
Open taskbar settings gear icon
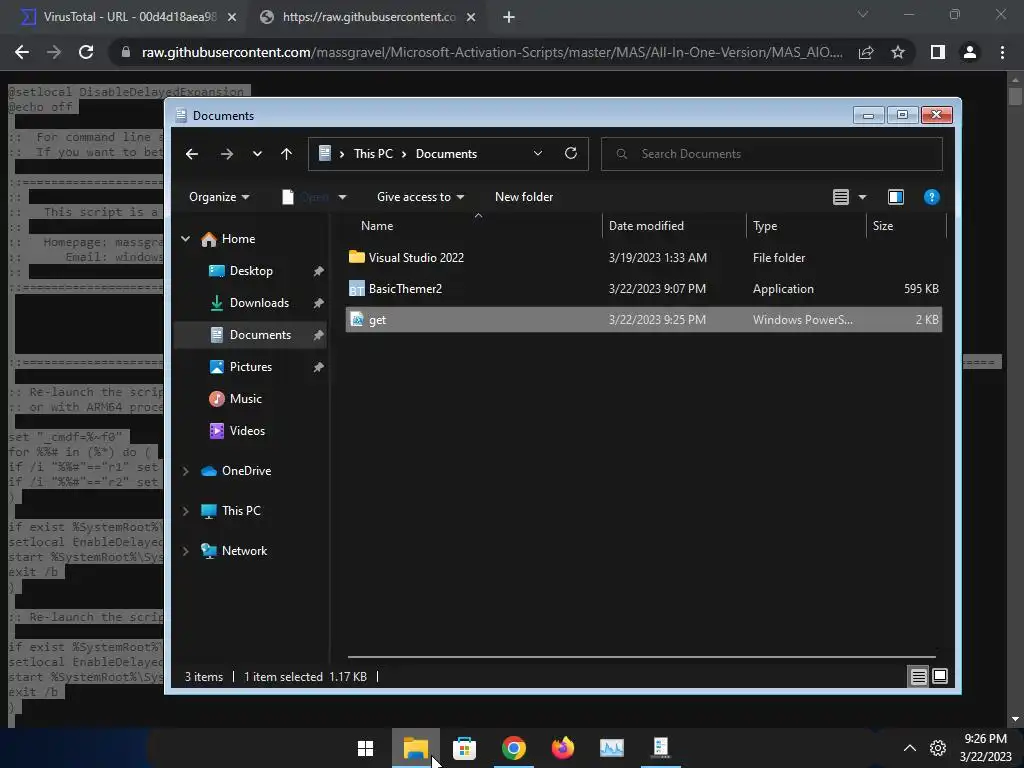point(938,748)
